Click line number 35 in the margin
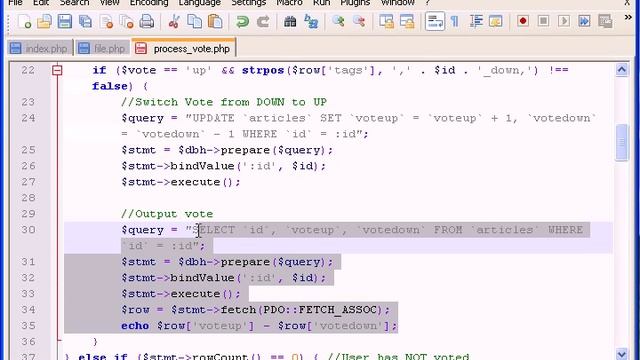Image resolution: width=640 pixels, height=360 pixels. click(28, 326)
